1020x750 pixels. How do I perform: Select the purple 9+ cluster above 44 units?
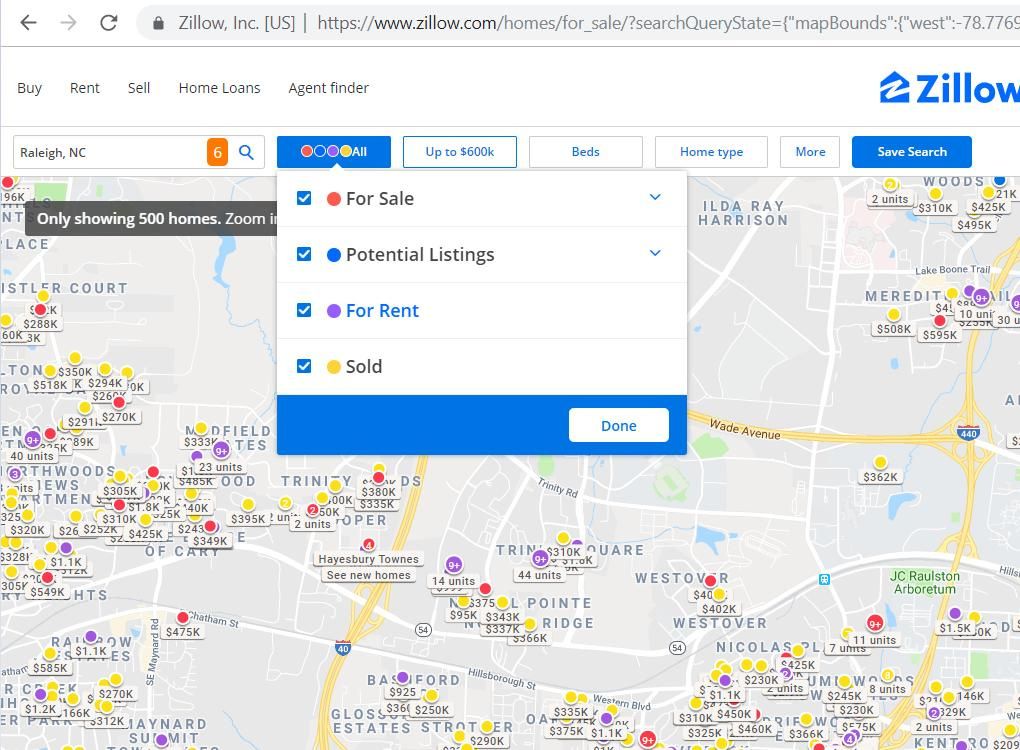point(540,559)
